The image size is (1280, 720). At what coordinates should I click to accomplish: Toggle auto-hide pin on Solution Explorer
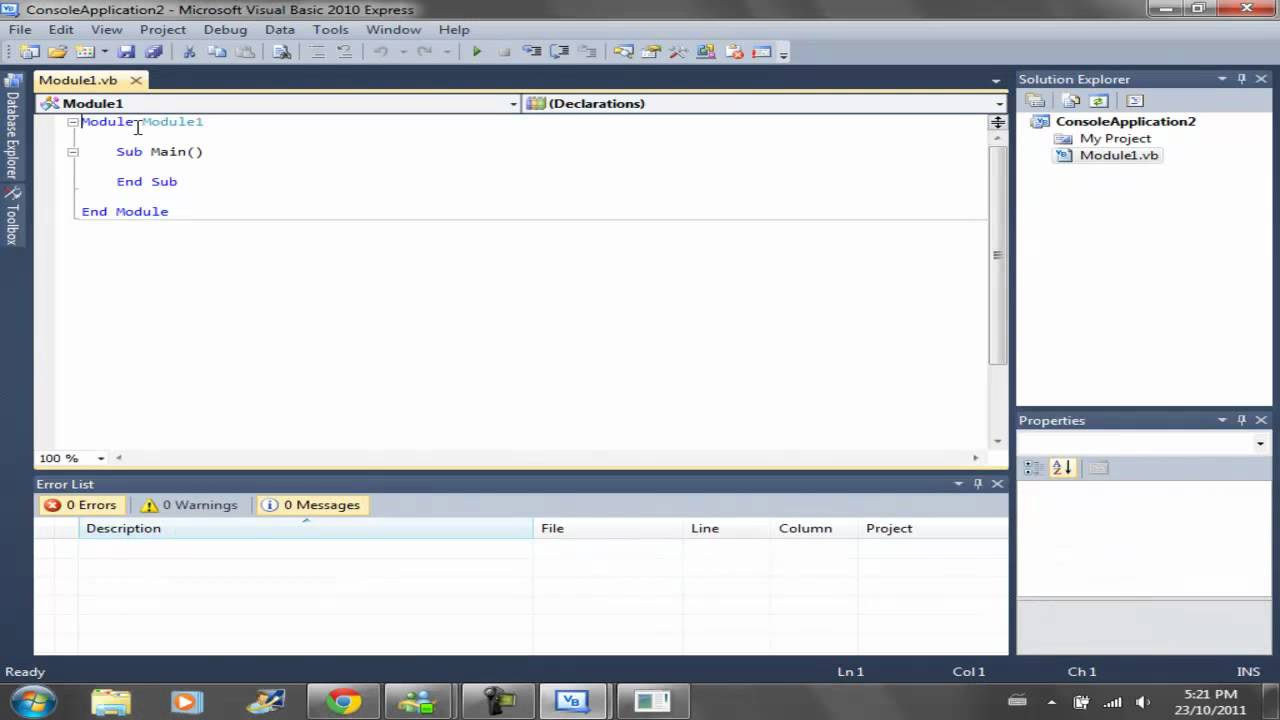click(1242, 79)
